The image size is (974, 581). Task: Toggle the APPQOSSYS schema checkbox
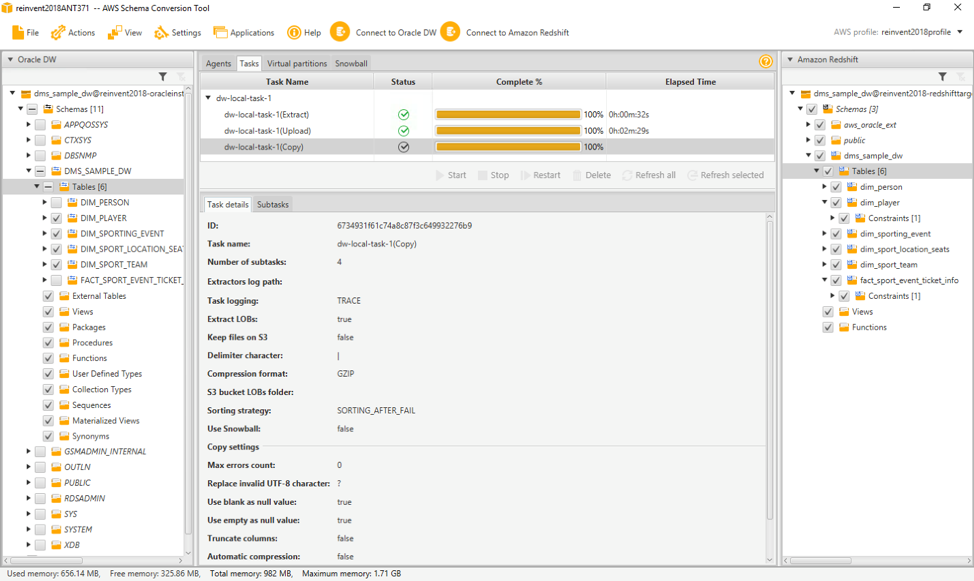point(40,125)
